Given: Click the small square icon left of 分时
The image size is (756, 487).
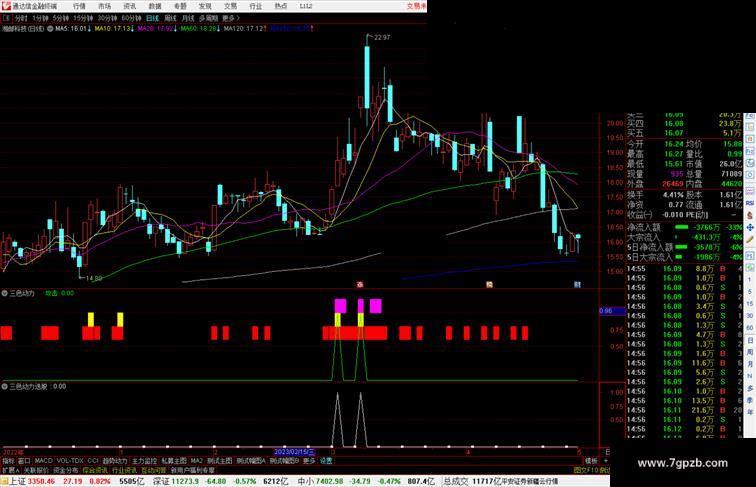Looking at the screenshot, I should (6, 18).
